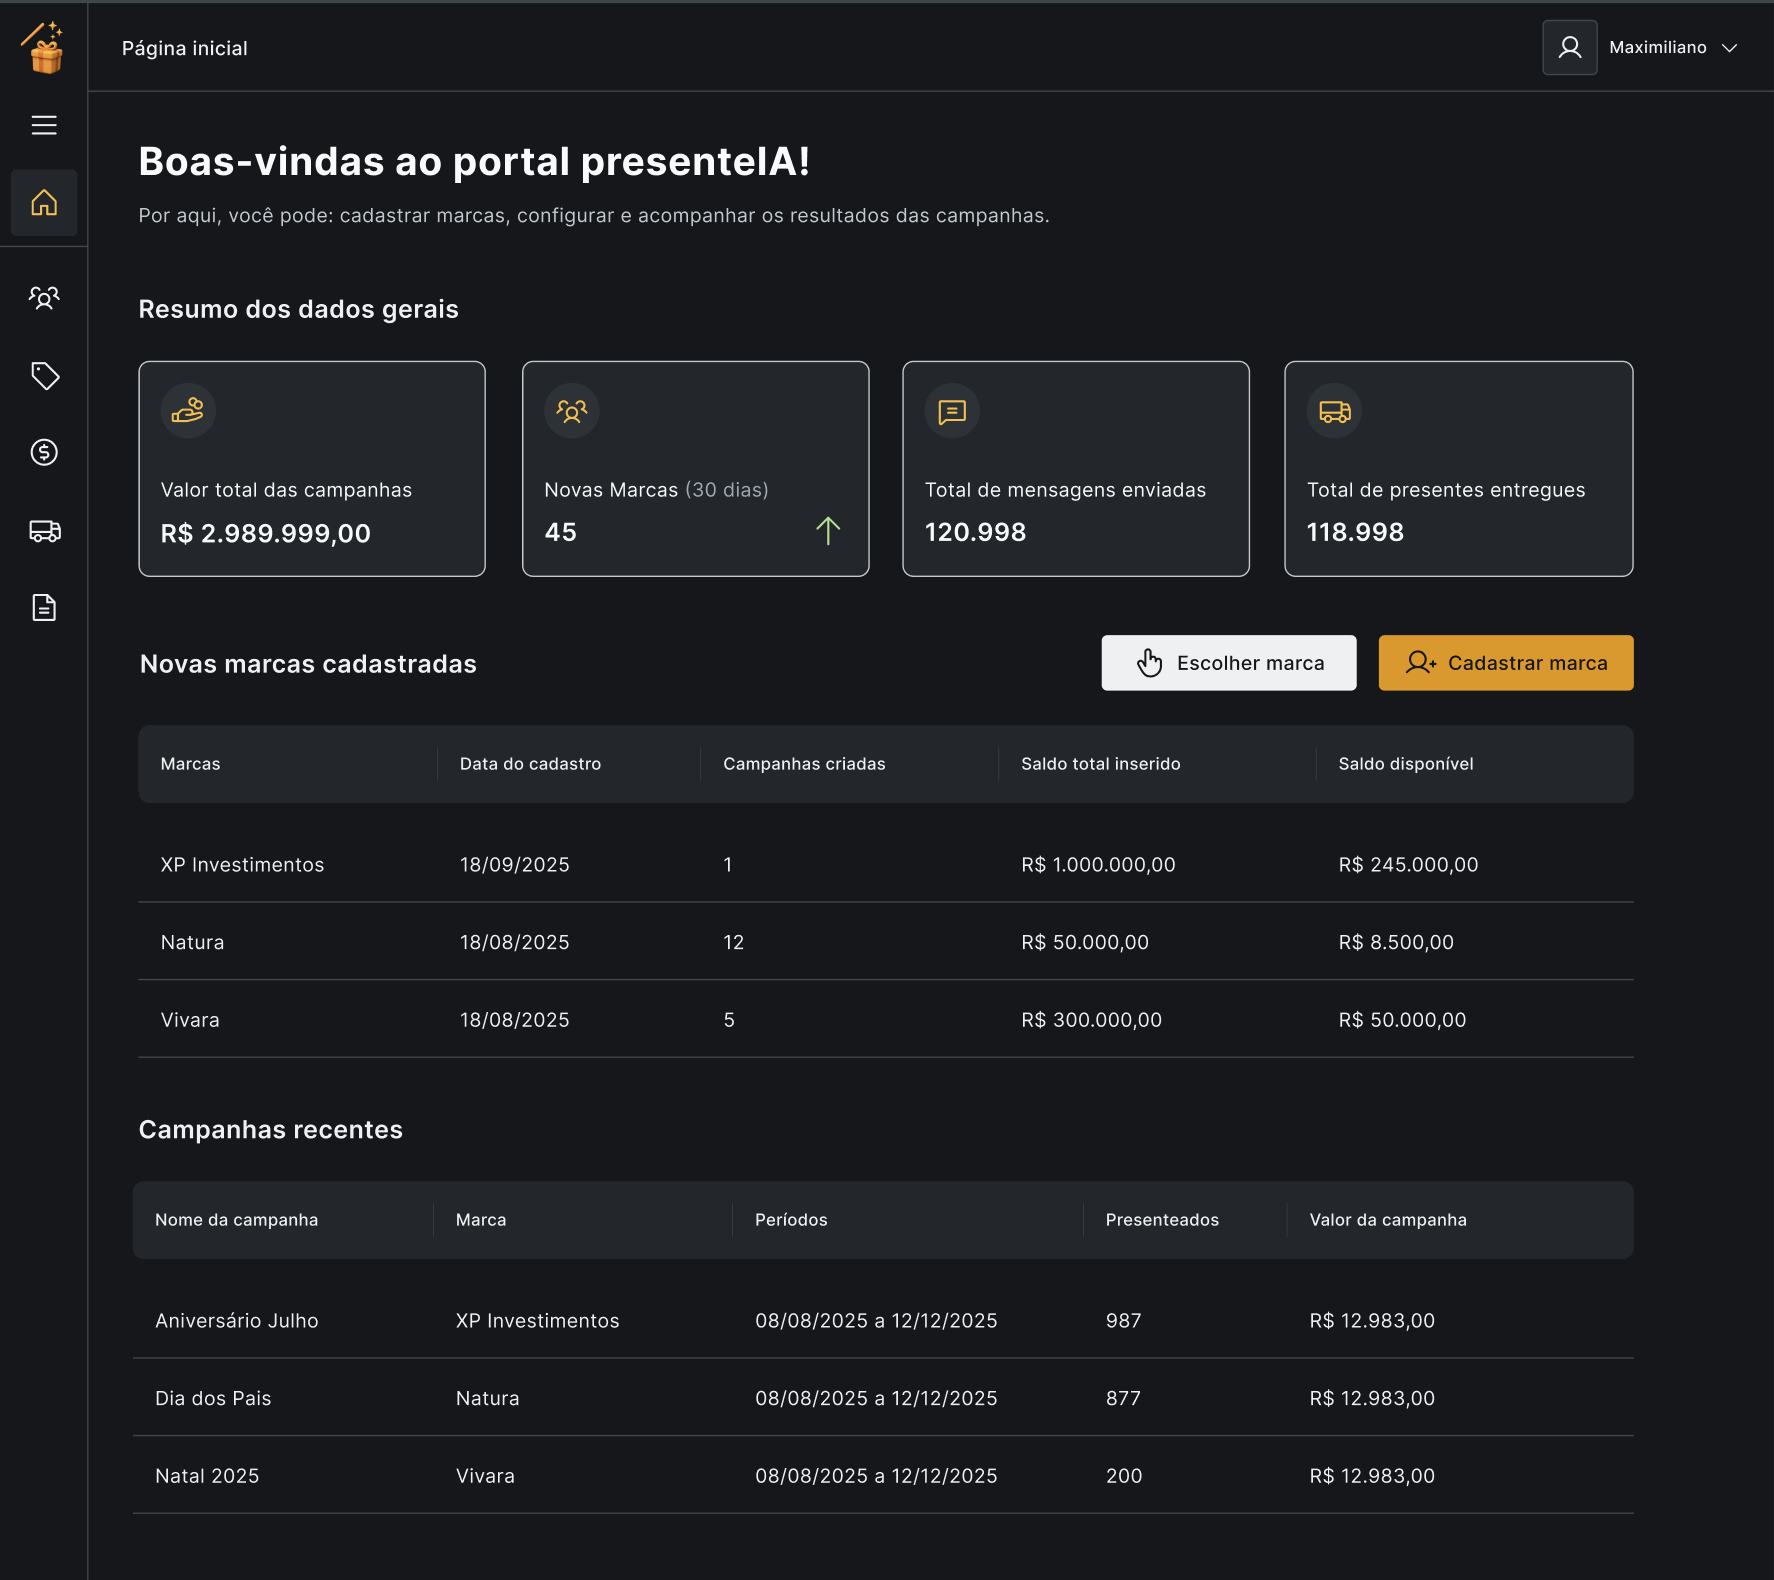Viewport: 1774px width, 1580px height.
Task: Click the R$ 300.000,00 balance cell
Action: (1091, 1020)
